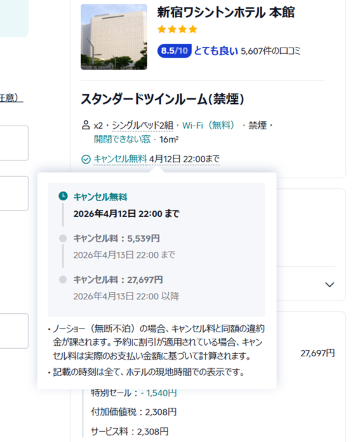Click the サービス料：2,308円 line
Viewport: 360px width, 442px height.
coord(130,432)
